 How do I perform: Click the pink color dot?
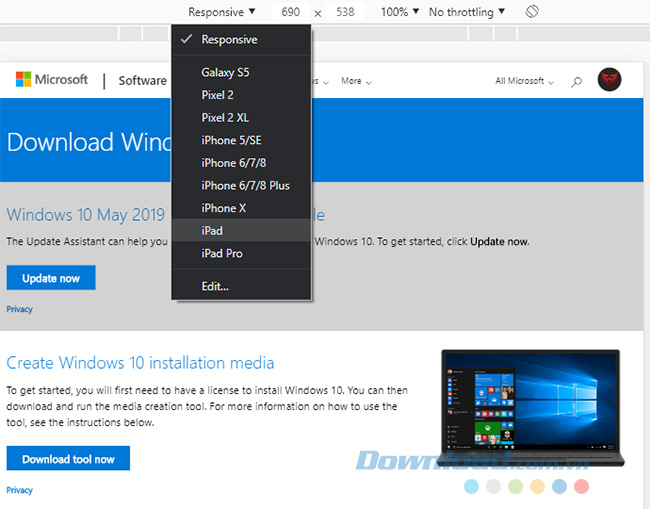click(x=581, y=486)
